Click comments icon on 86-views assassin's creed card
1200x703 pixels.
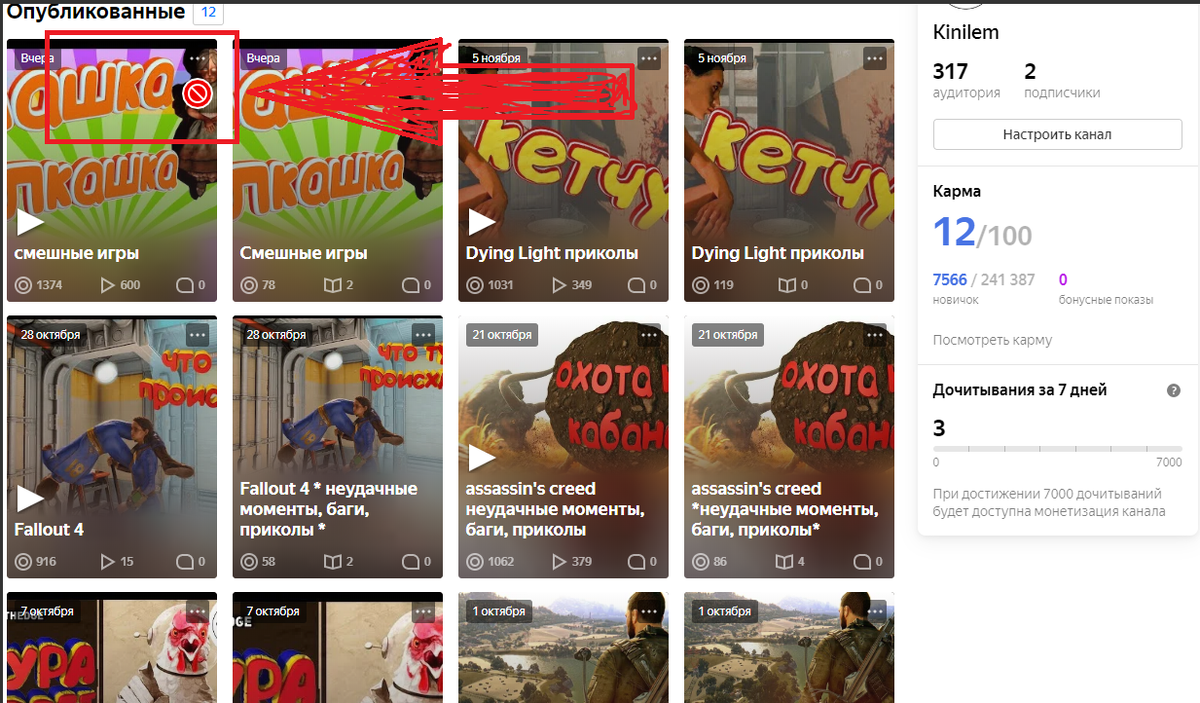pyautogui.click(x=862, y=562)
